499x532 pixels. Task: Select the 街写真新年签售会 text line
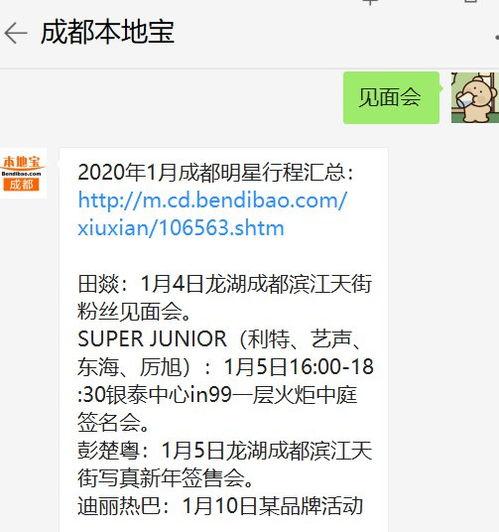[x=166, y=478]
